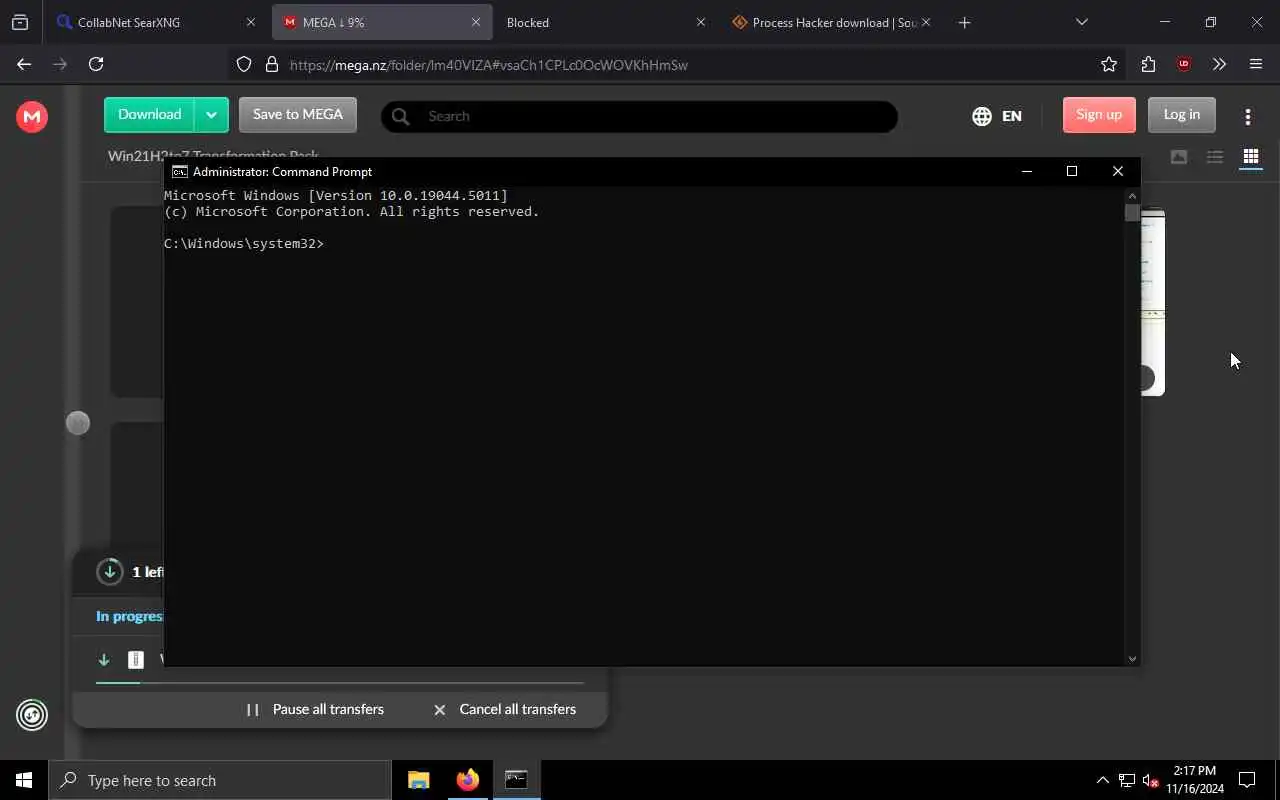
Task: Maximize the Command Prompt window
Action: [1072, 171]
